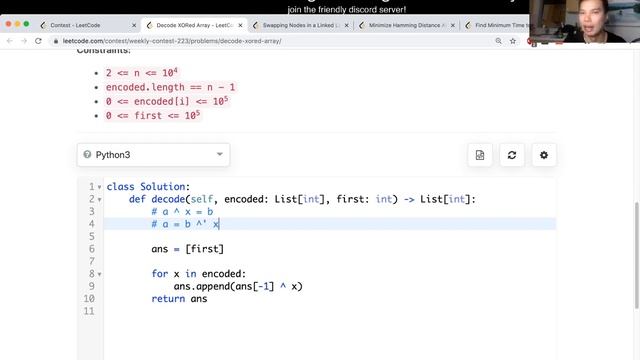Click the 'class Solution:' line
The image size is (640, 360).
tap(148, 187)
